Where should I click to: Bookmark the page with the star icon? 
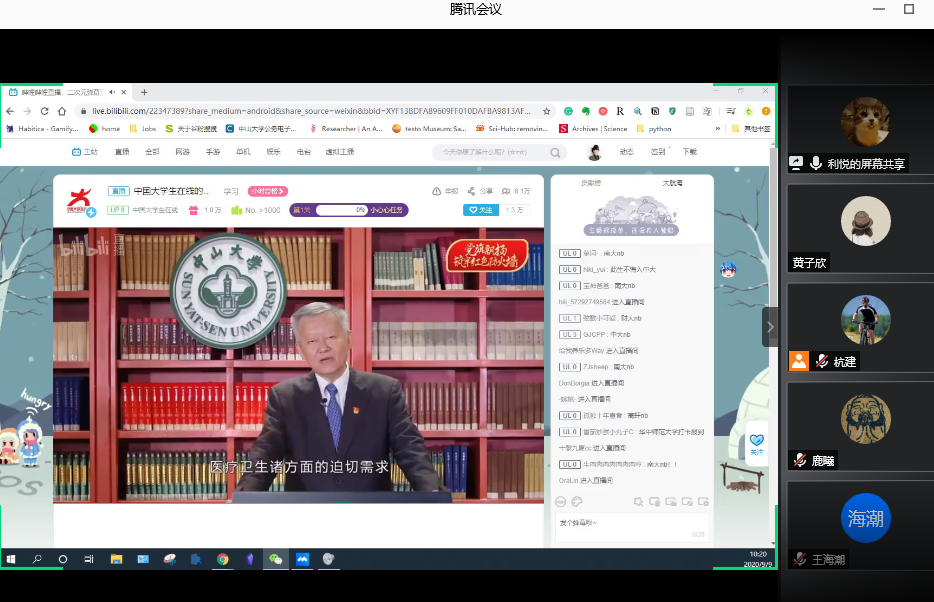(x=547, y=111)
